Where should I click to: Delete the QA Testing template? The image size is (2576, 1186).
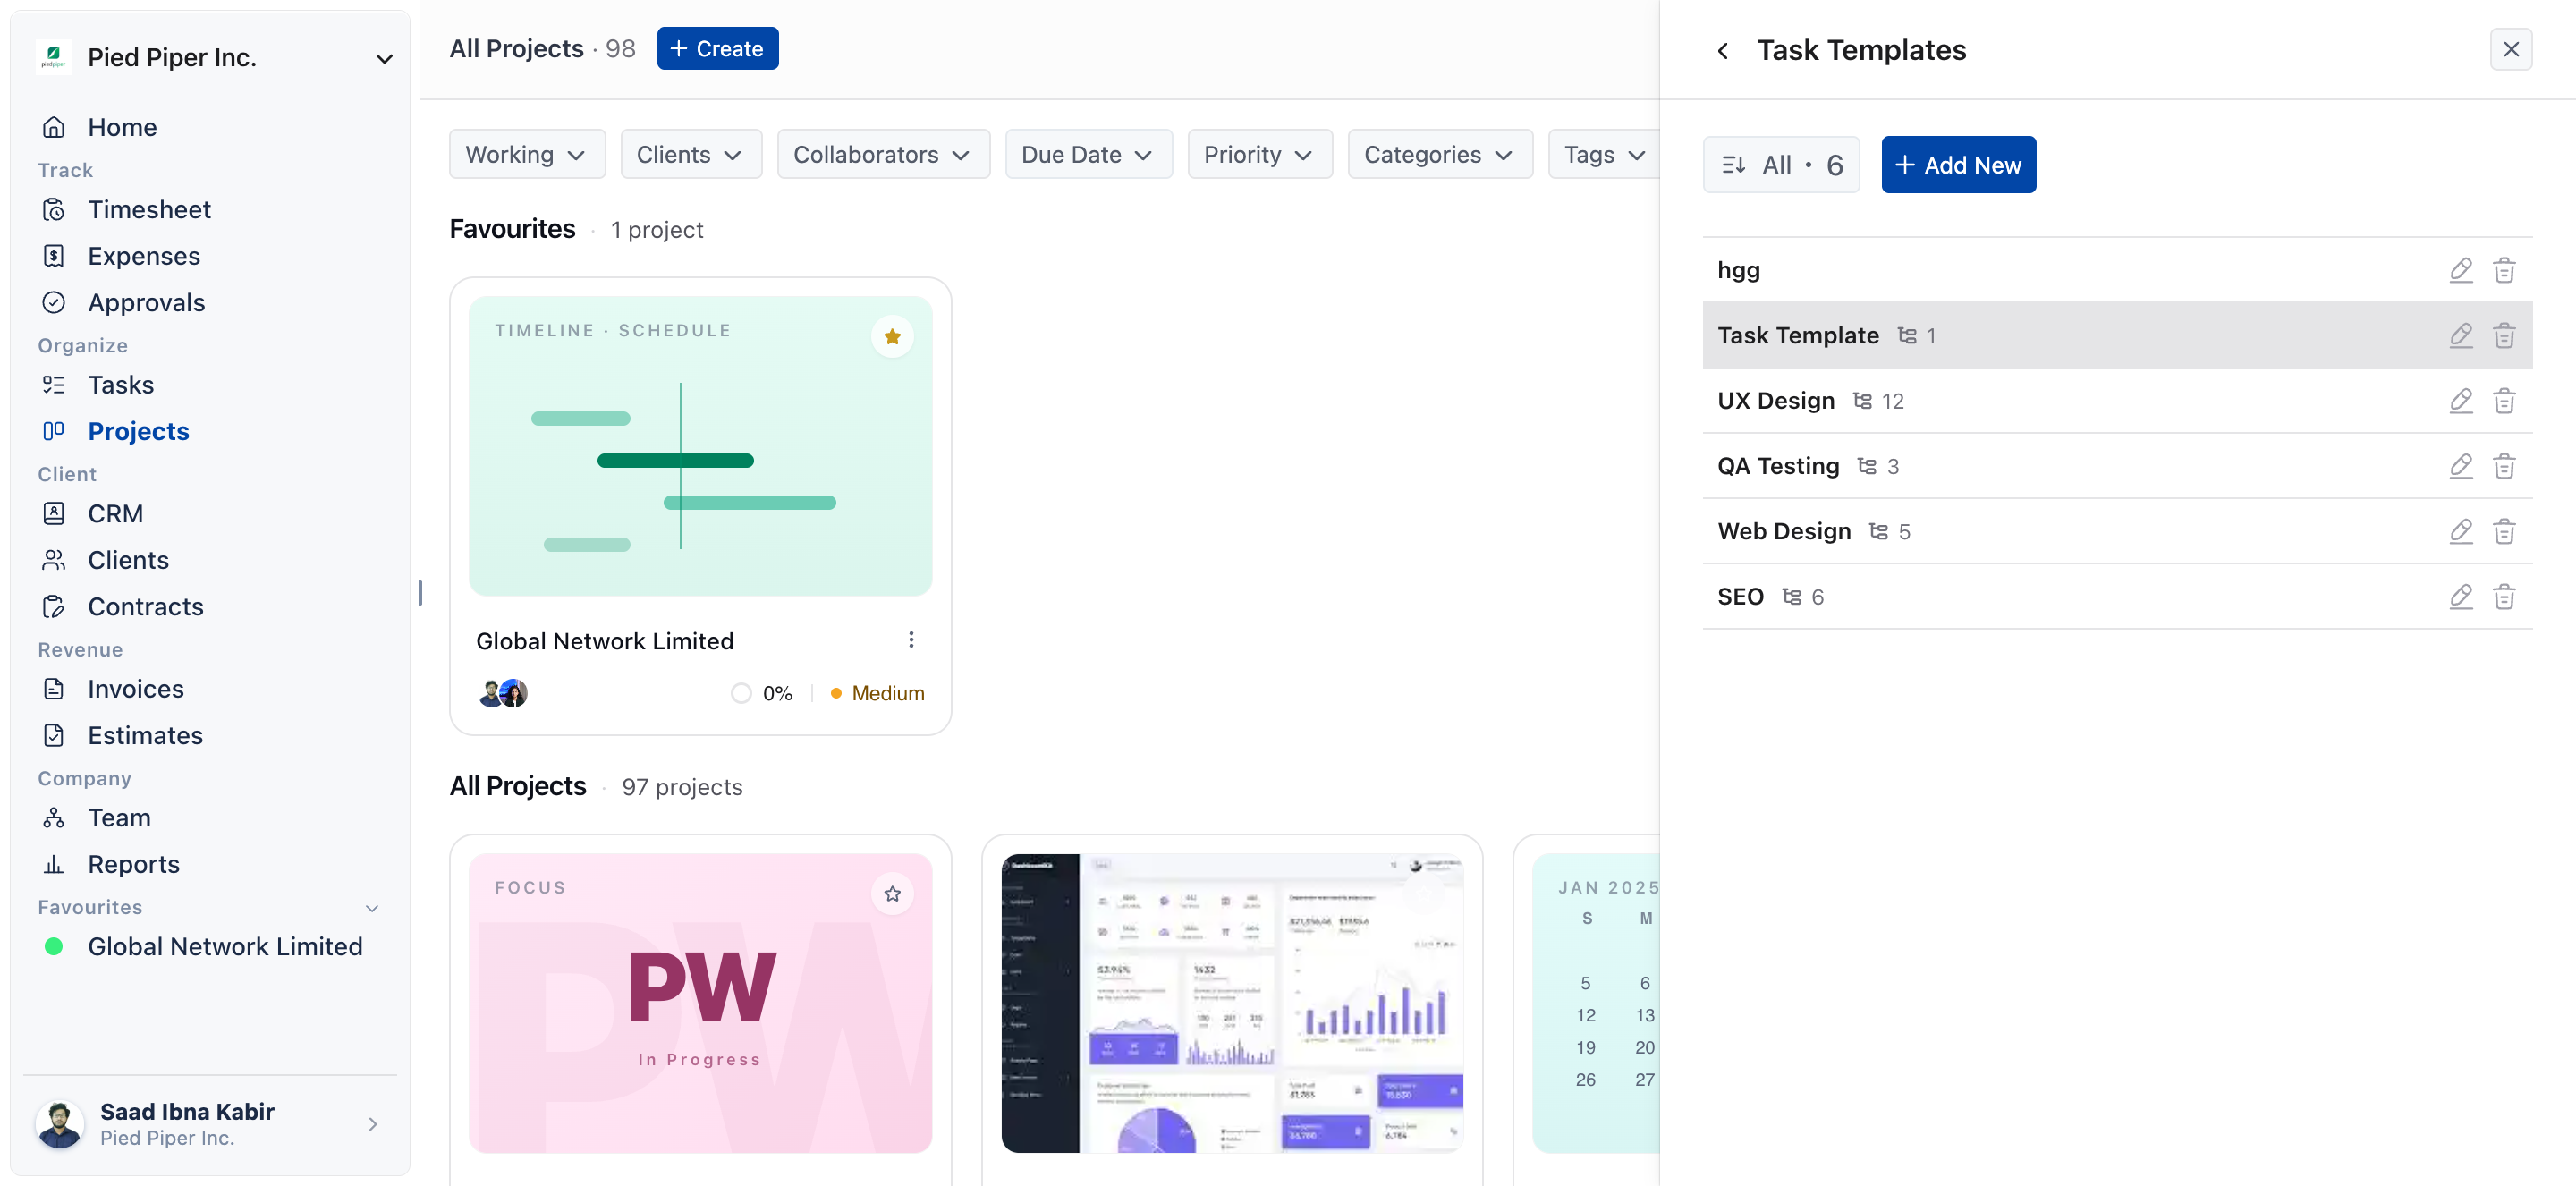coord(2503,466)
